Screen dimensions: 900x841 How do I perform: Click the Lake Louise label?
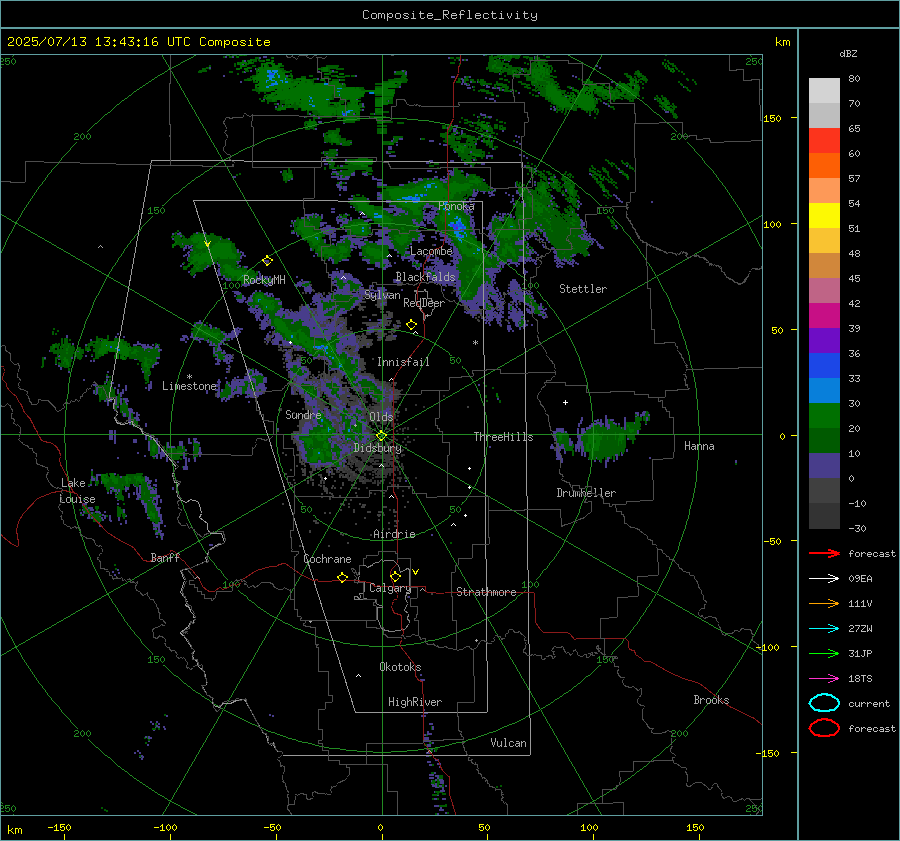(x=77, y=491)
